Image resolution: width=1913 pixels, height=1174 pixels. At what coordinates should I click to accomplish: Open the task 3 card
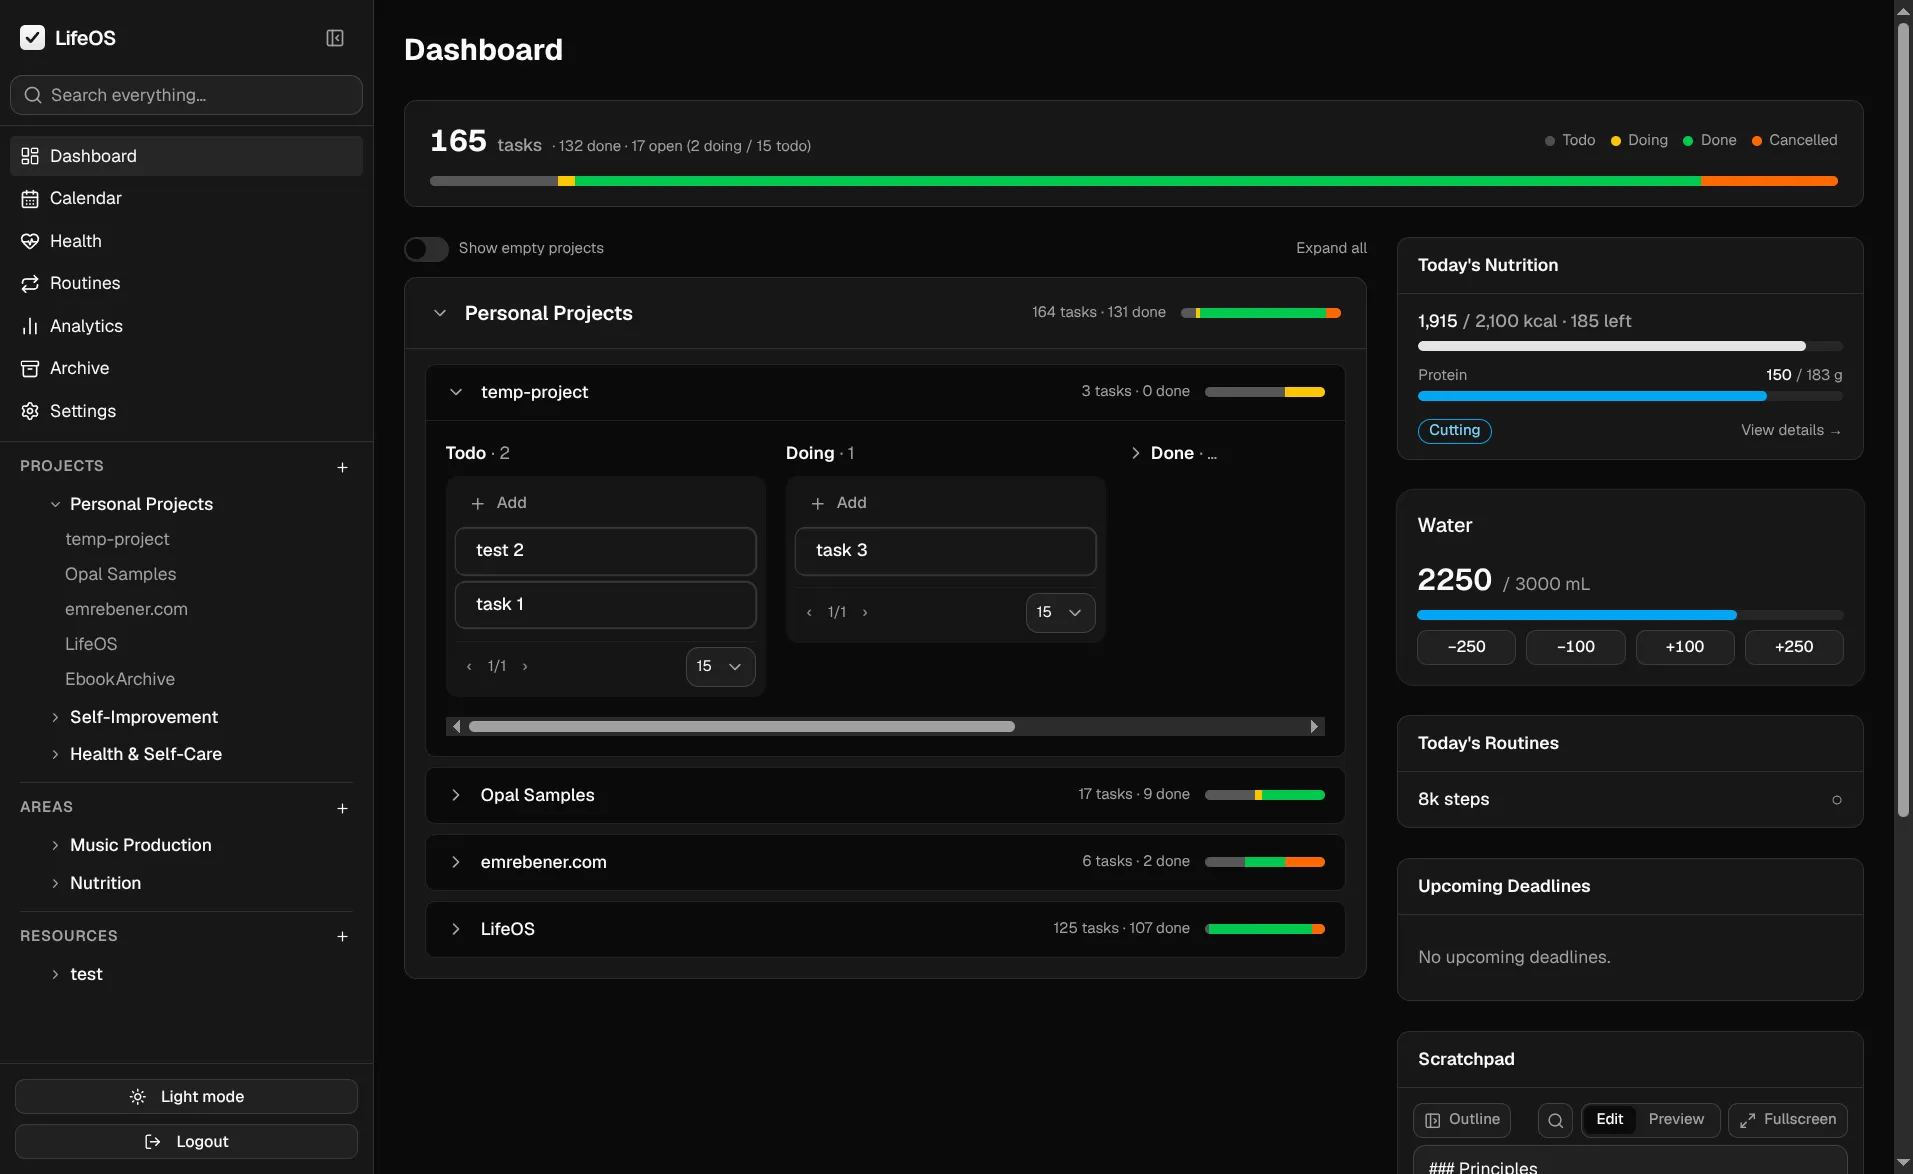pyautogui.click(x=945, y=551)
